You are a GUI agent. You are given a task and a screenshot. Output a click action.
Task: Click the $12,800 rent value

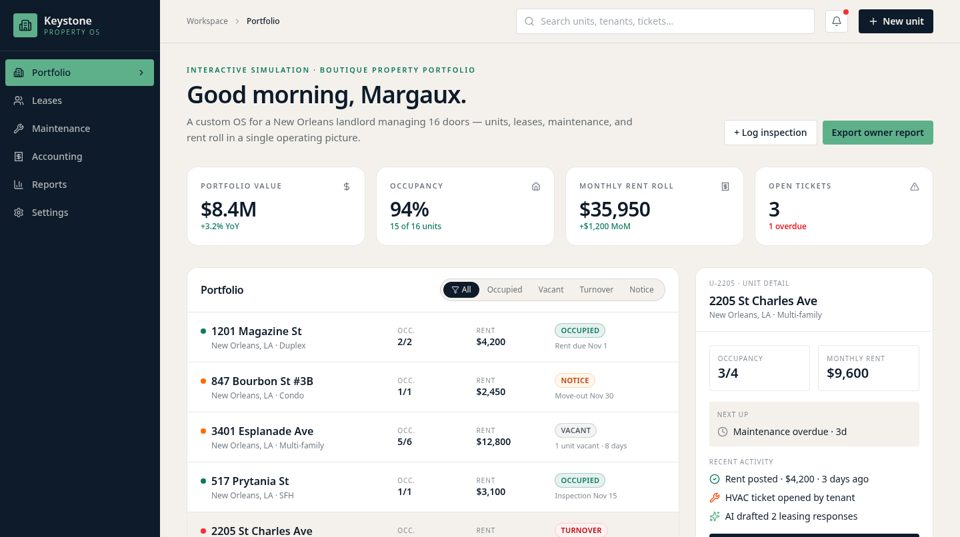coord(493,442)
